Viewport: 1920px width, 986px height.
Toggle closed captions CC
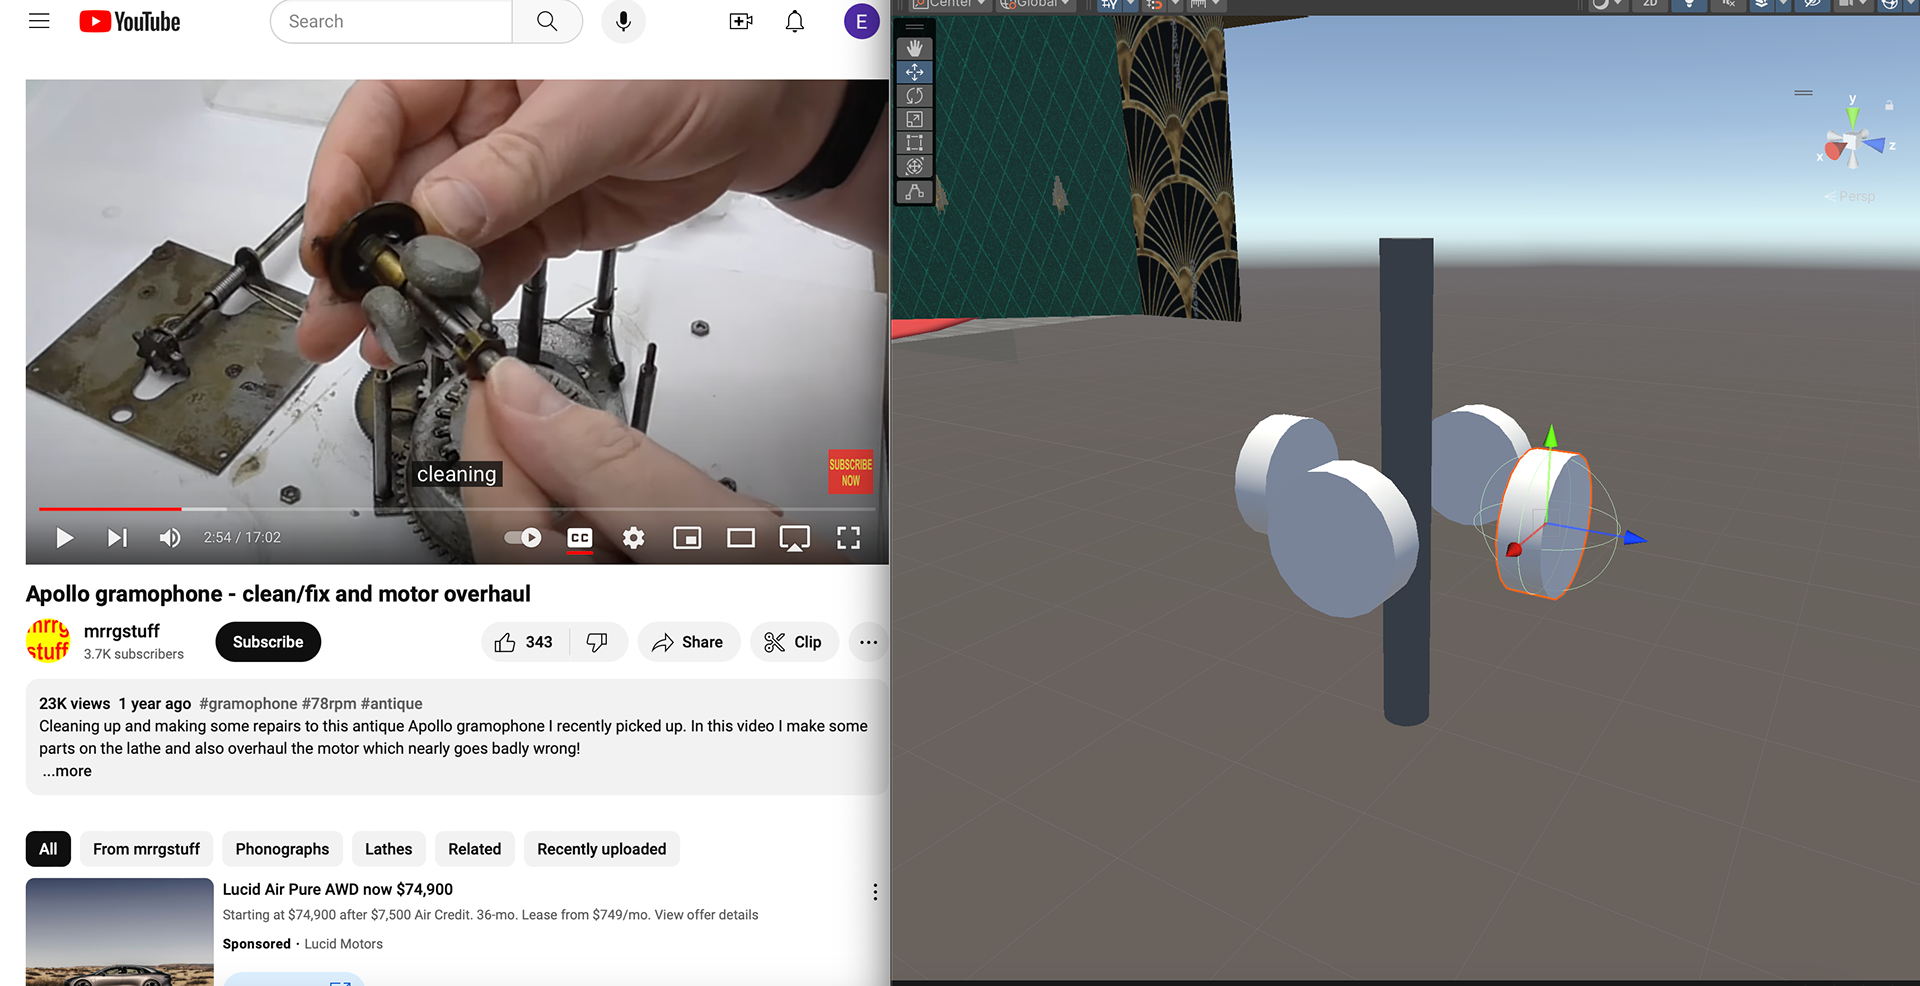tap(580, 538)
